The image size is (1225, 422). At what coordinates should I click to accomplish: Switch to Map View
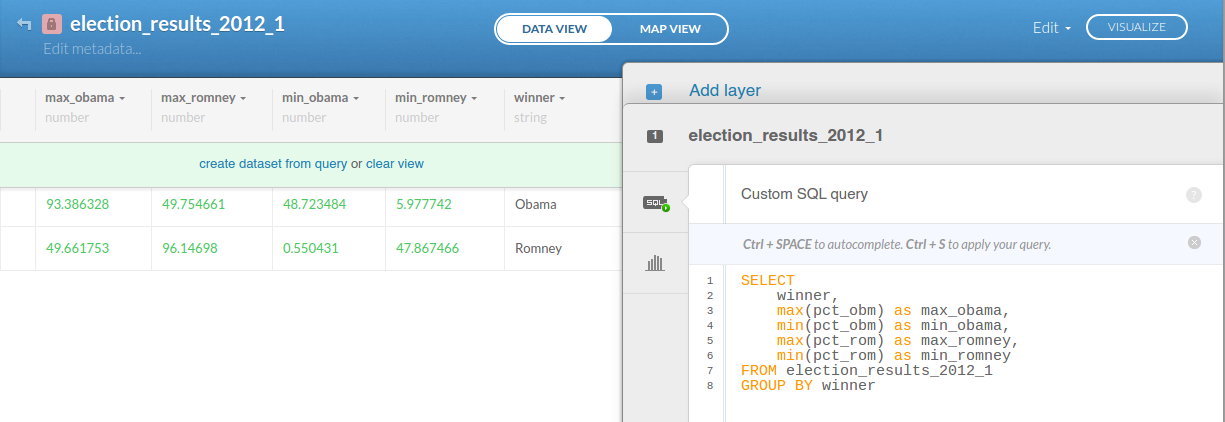670,29
